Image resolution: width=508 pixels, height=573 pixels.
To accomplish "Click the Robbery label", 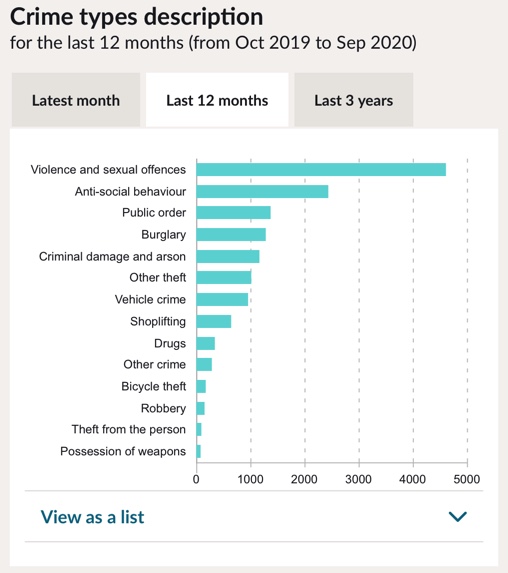I will click(x=163, y=408).
